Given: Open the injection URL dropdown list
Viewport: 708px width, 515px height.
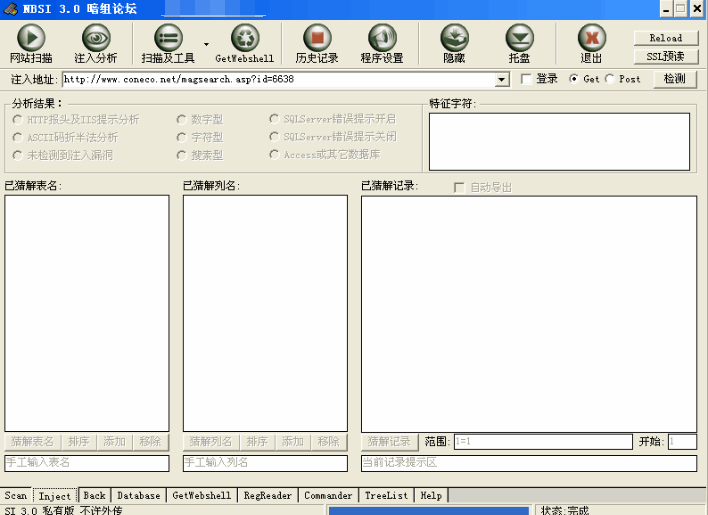Looking at the screenshot, I should click(501, 80).
